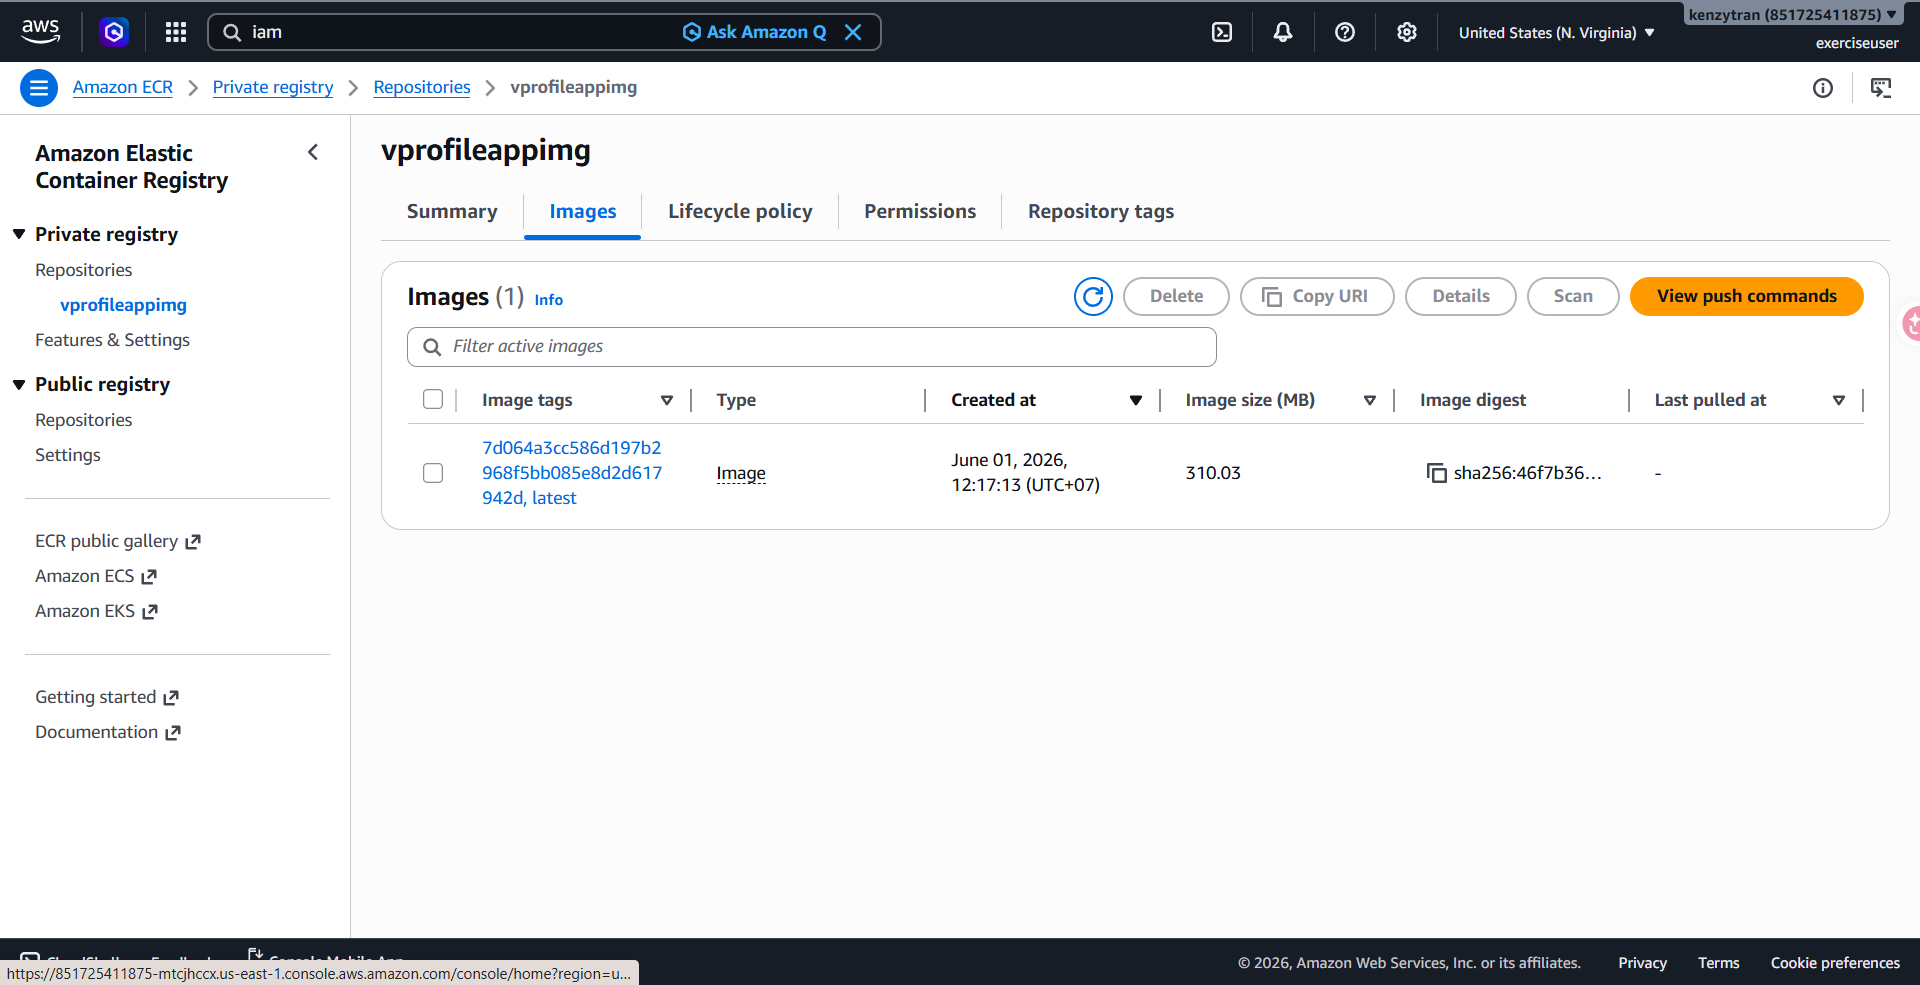Open the United States (N. Virginia) region dropdown

tap(1556, 33)
